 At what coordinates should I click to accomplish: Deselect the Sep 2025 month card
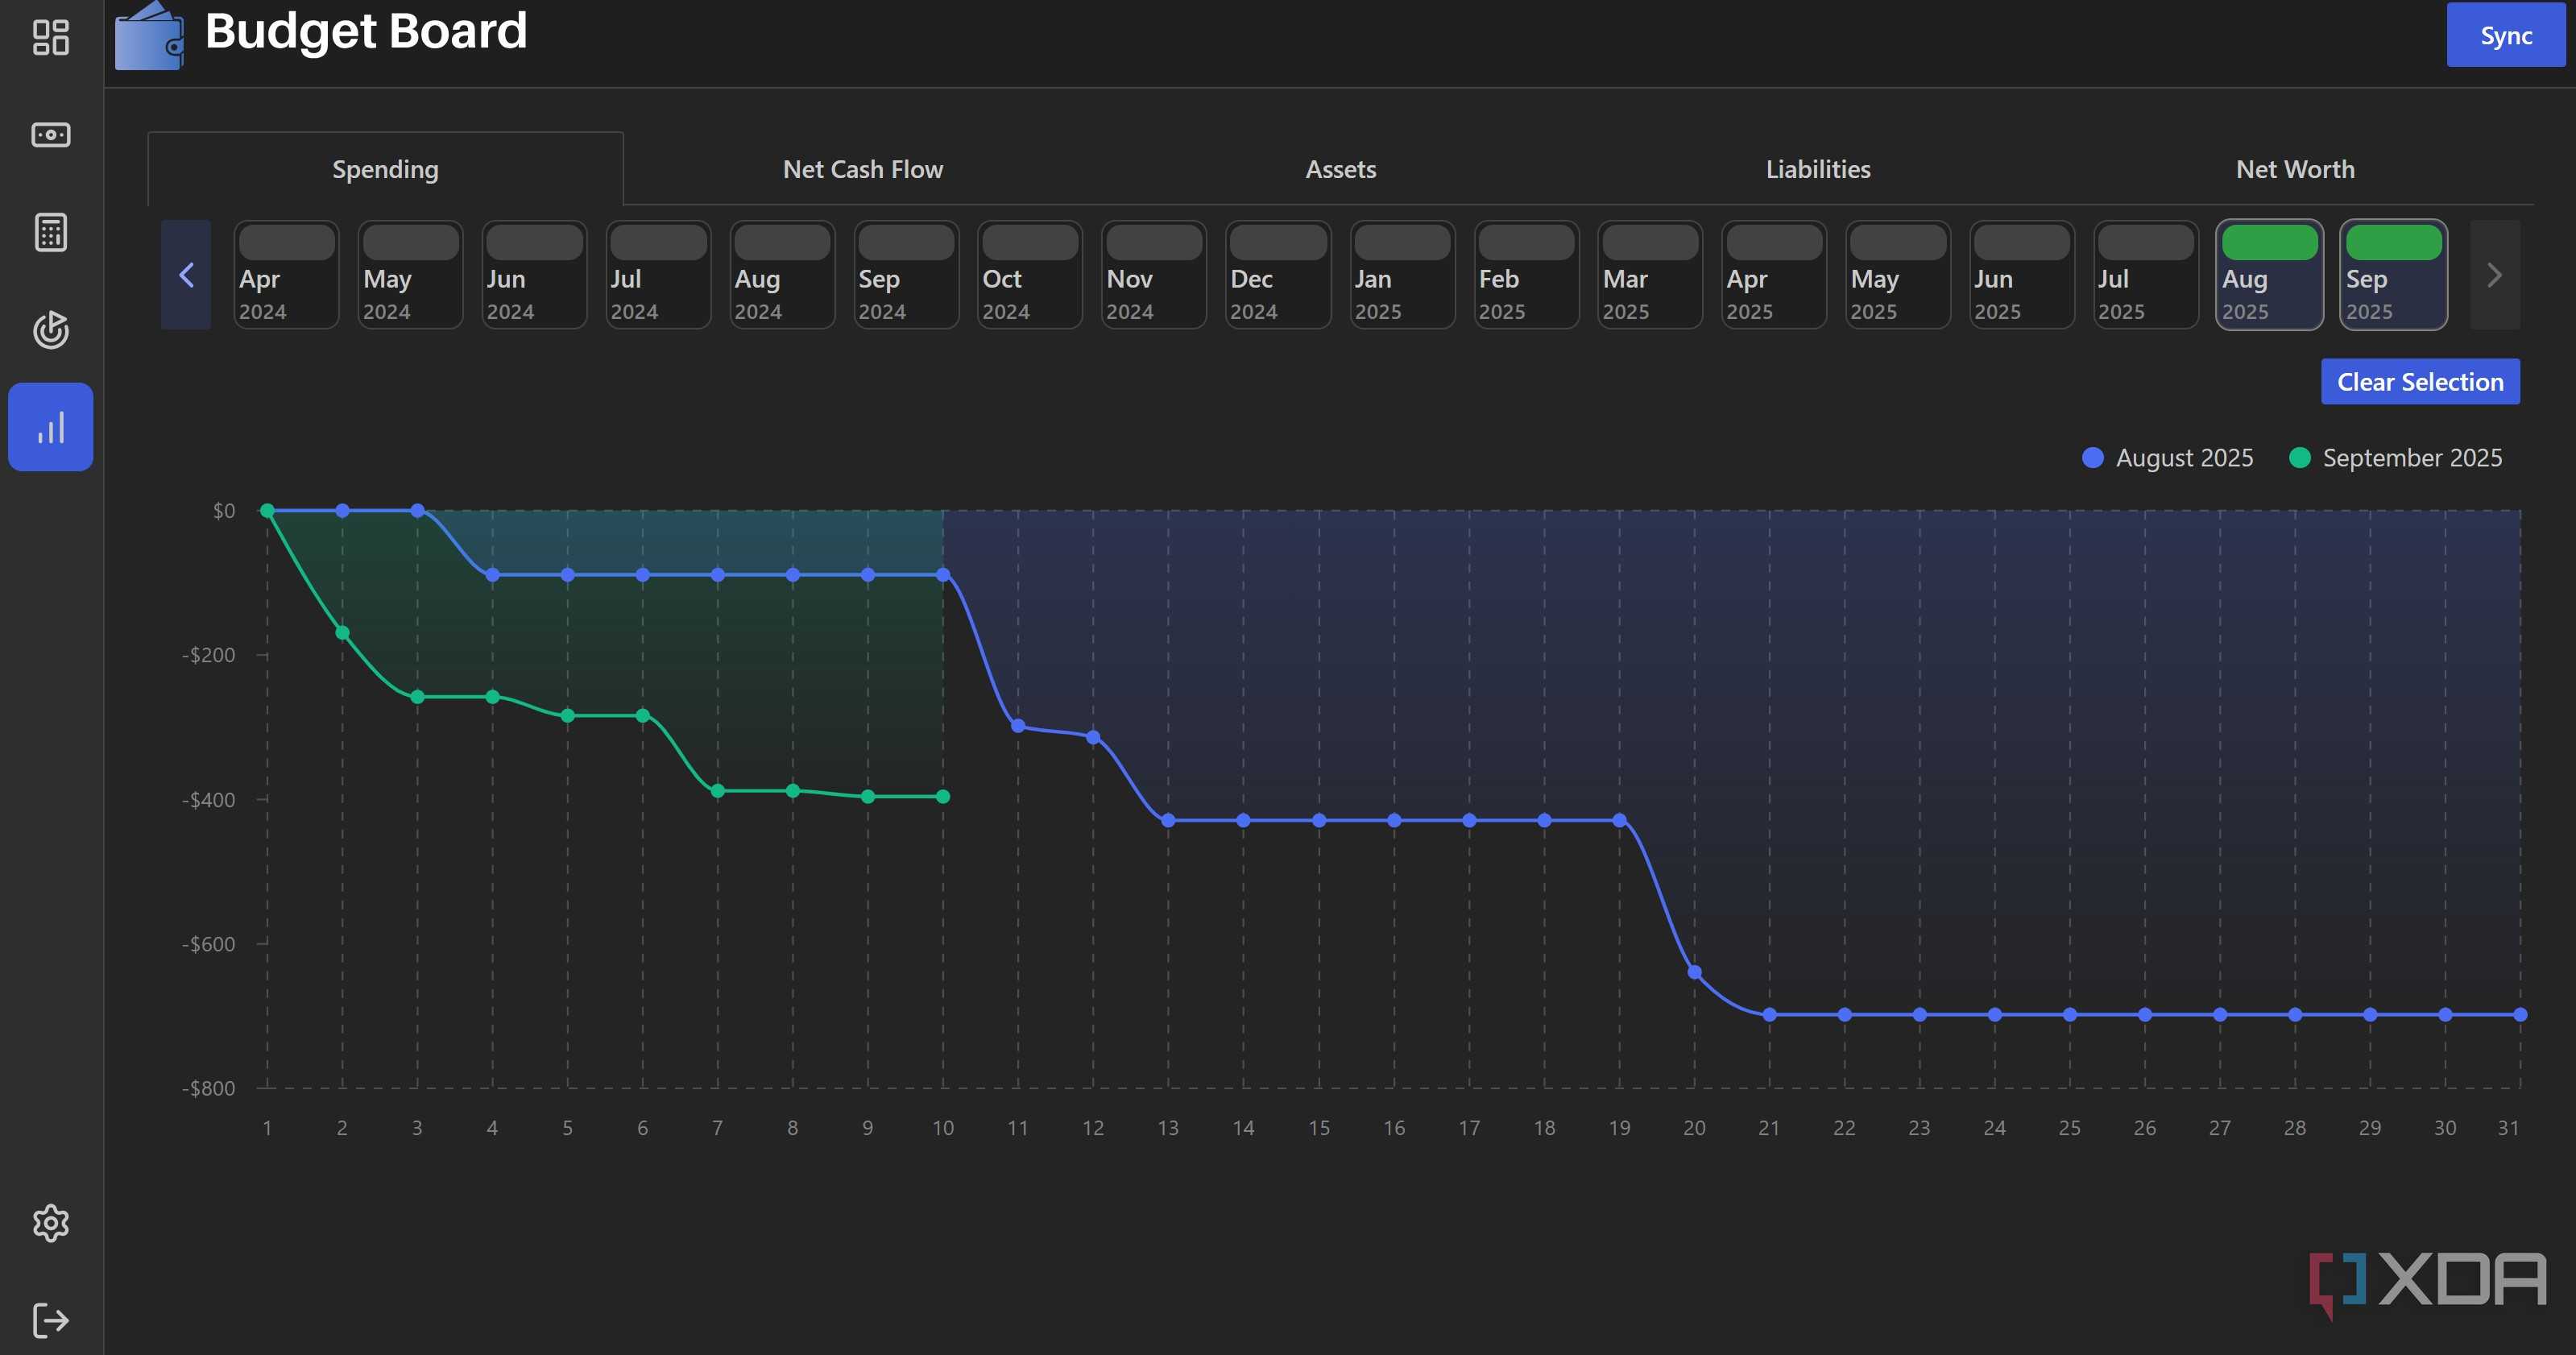tap(2393, 274)
